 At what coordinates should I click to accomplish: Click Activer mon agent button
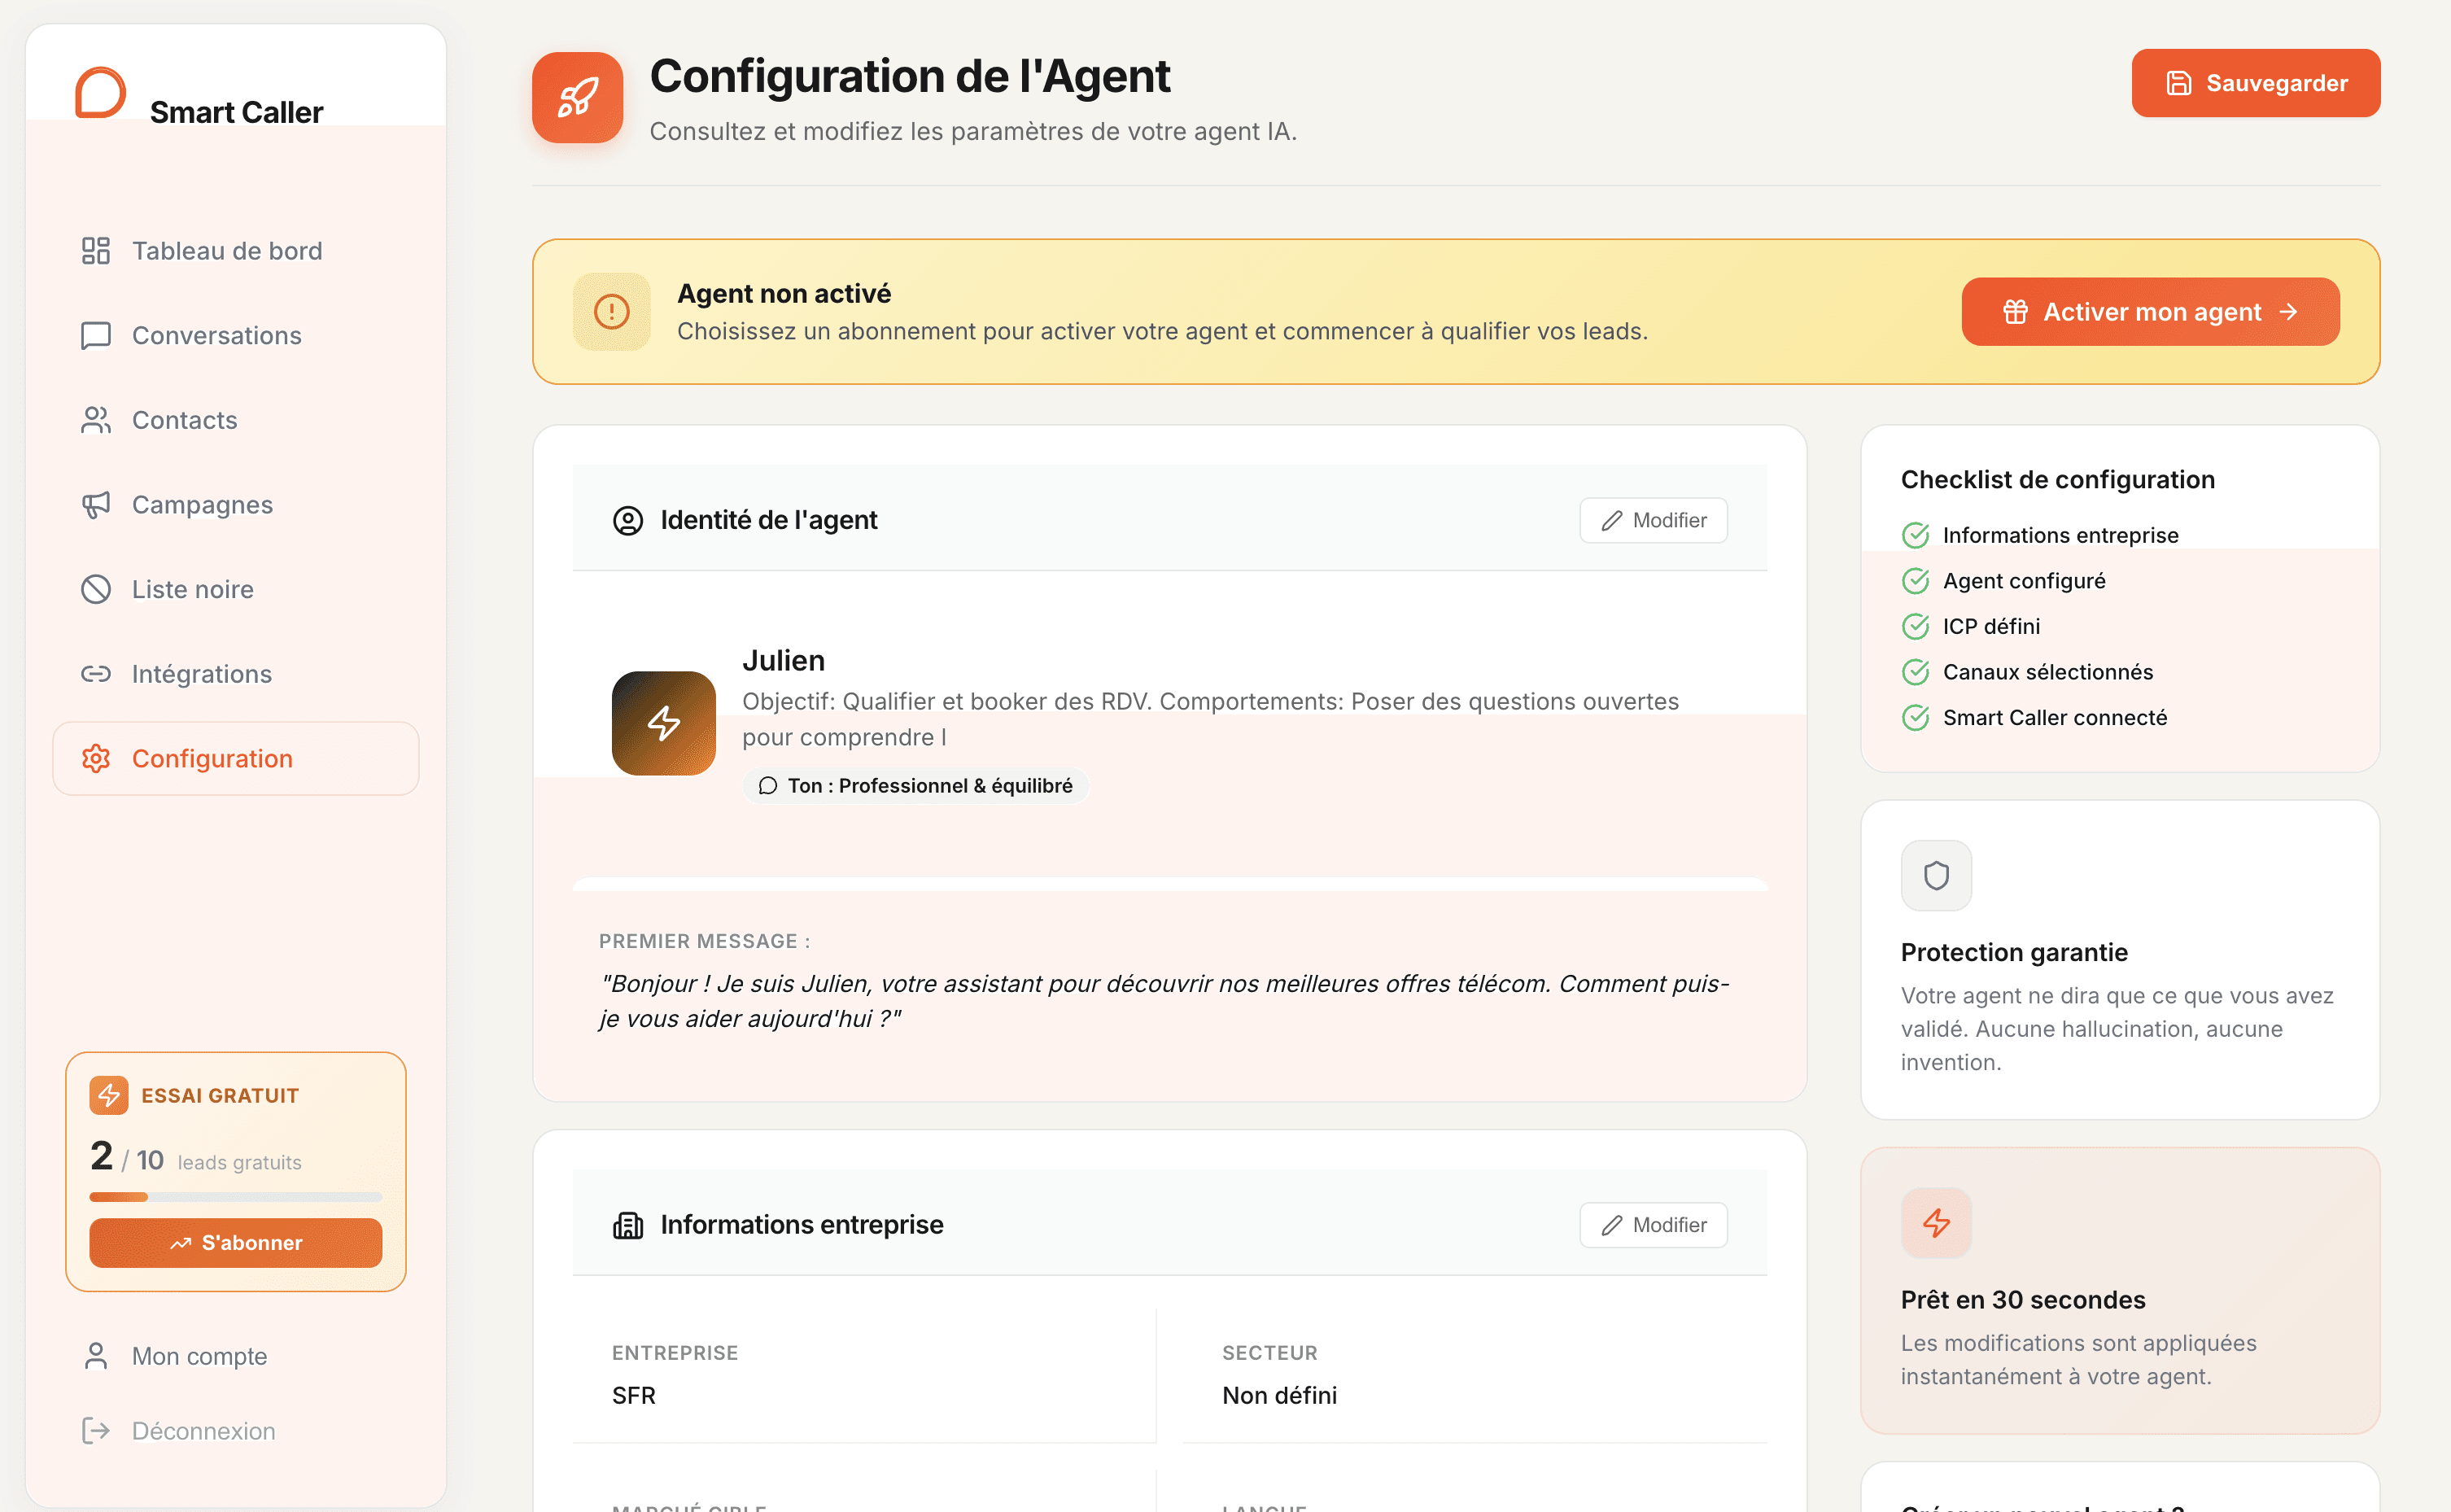(x=2149, y=312)
